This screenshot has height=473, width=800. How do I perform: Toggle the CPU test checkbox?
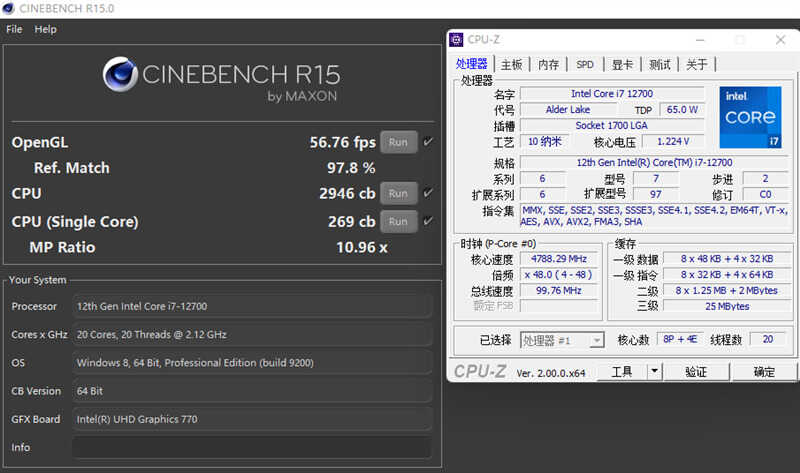pos(428,192)
